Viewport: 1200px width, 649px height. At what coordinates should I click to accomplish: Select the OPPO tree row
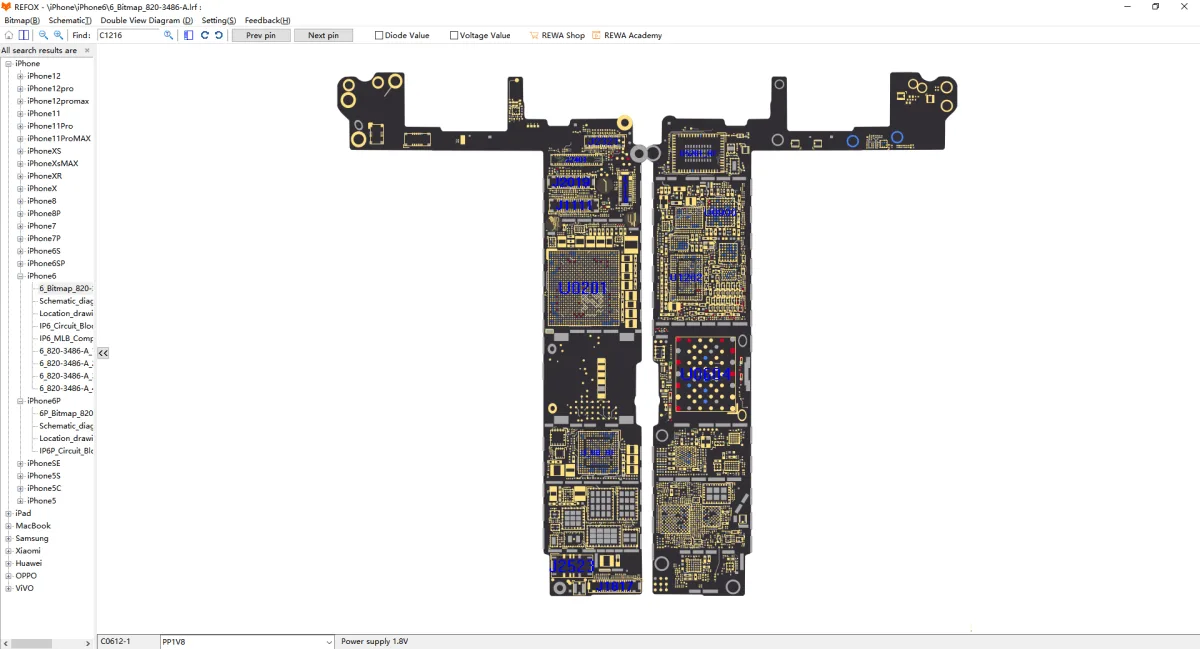tap(26, 576)
